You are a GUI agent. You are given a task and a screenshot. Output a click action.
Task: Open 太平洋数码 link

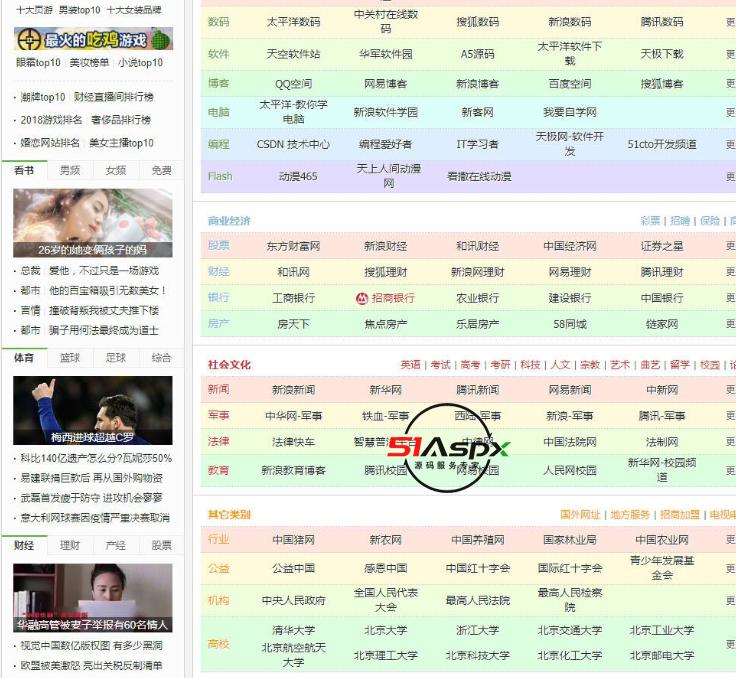point(293,22)
